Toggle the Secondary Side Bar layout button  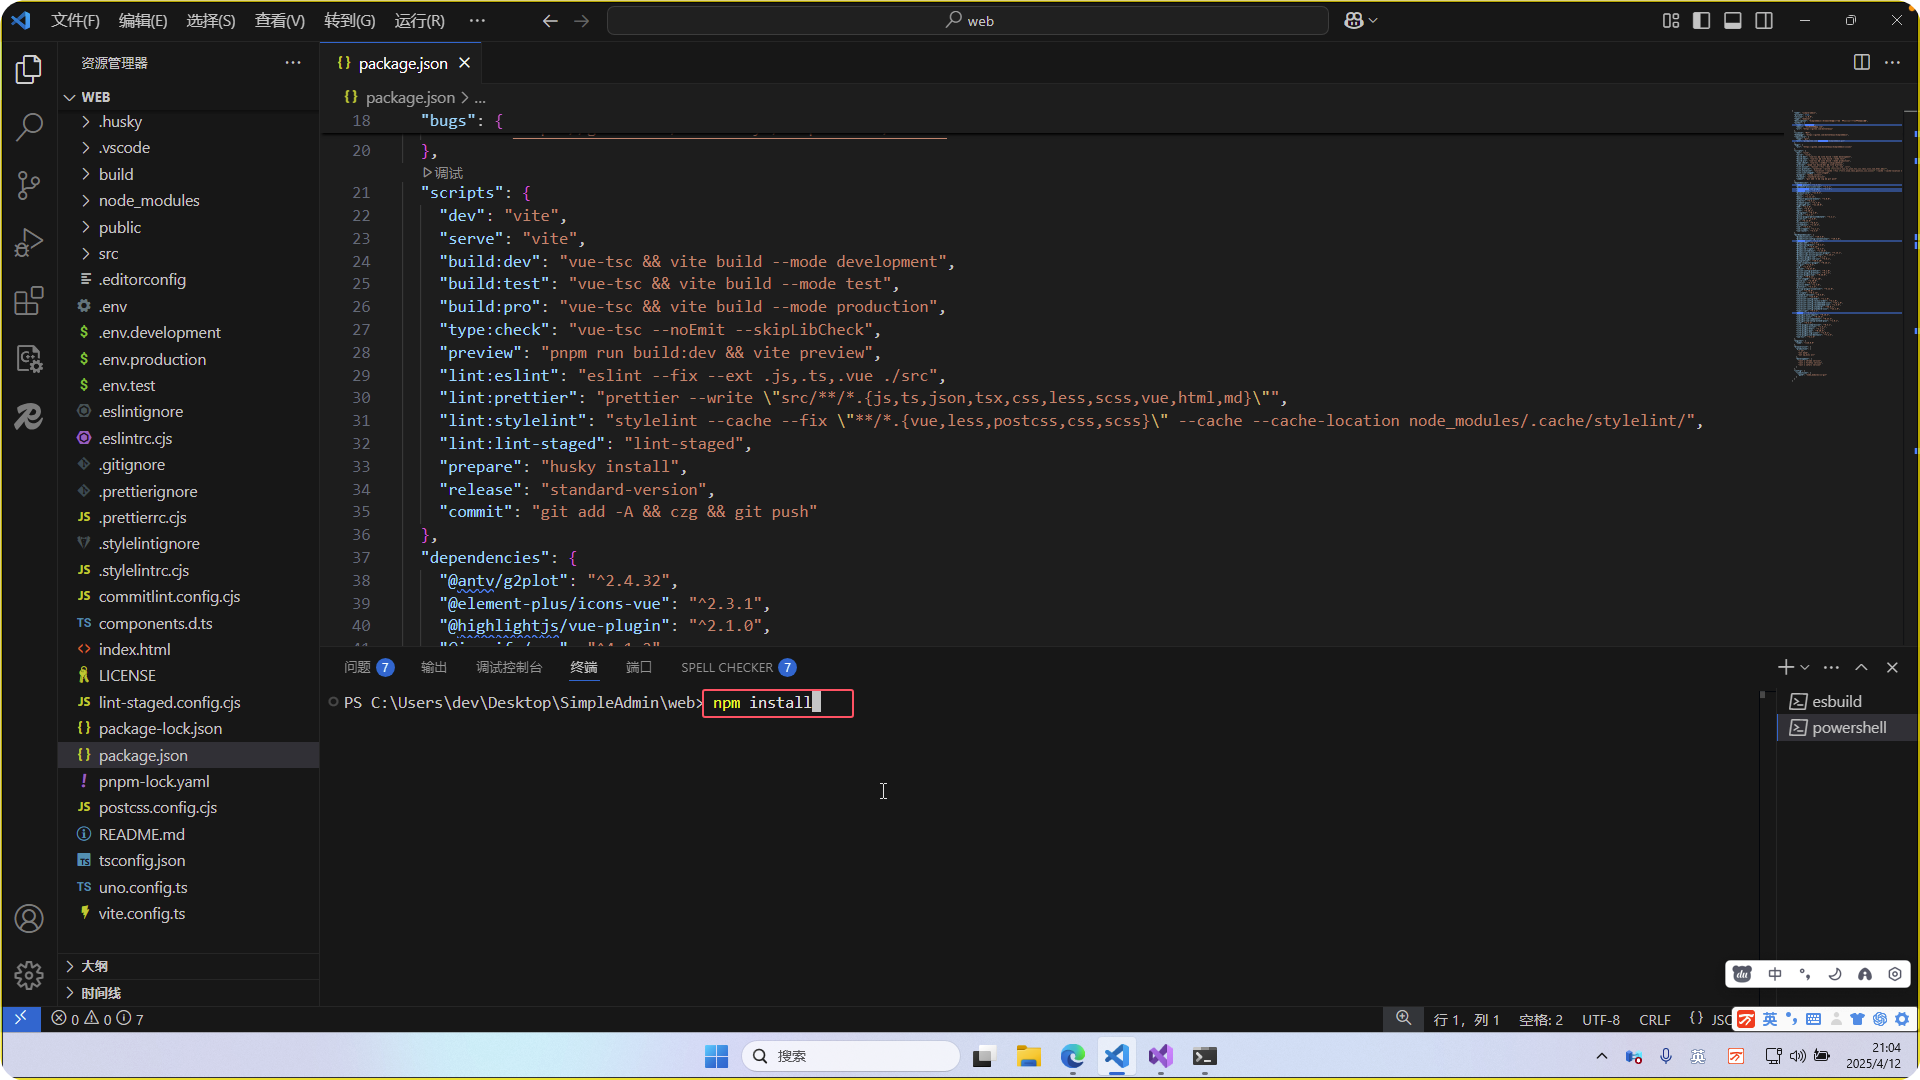click(x=1764, y=20)
